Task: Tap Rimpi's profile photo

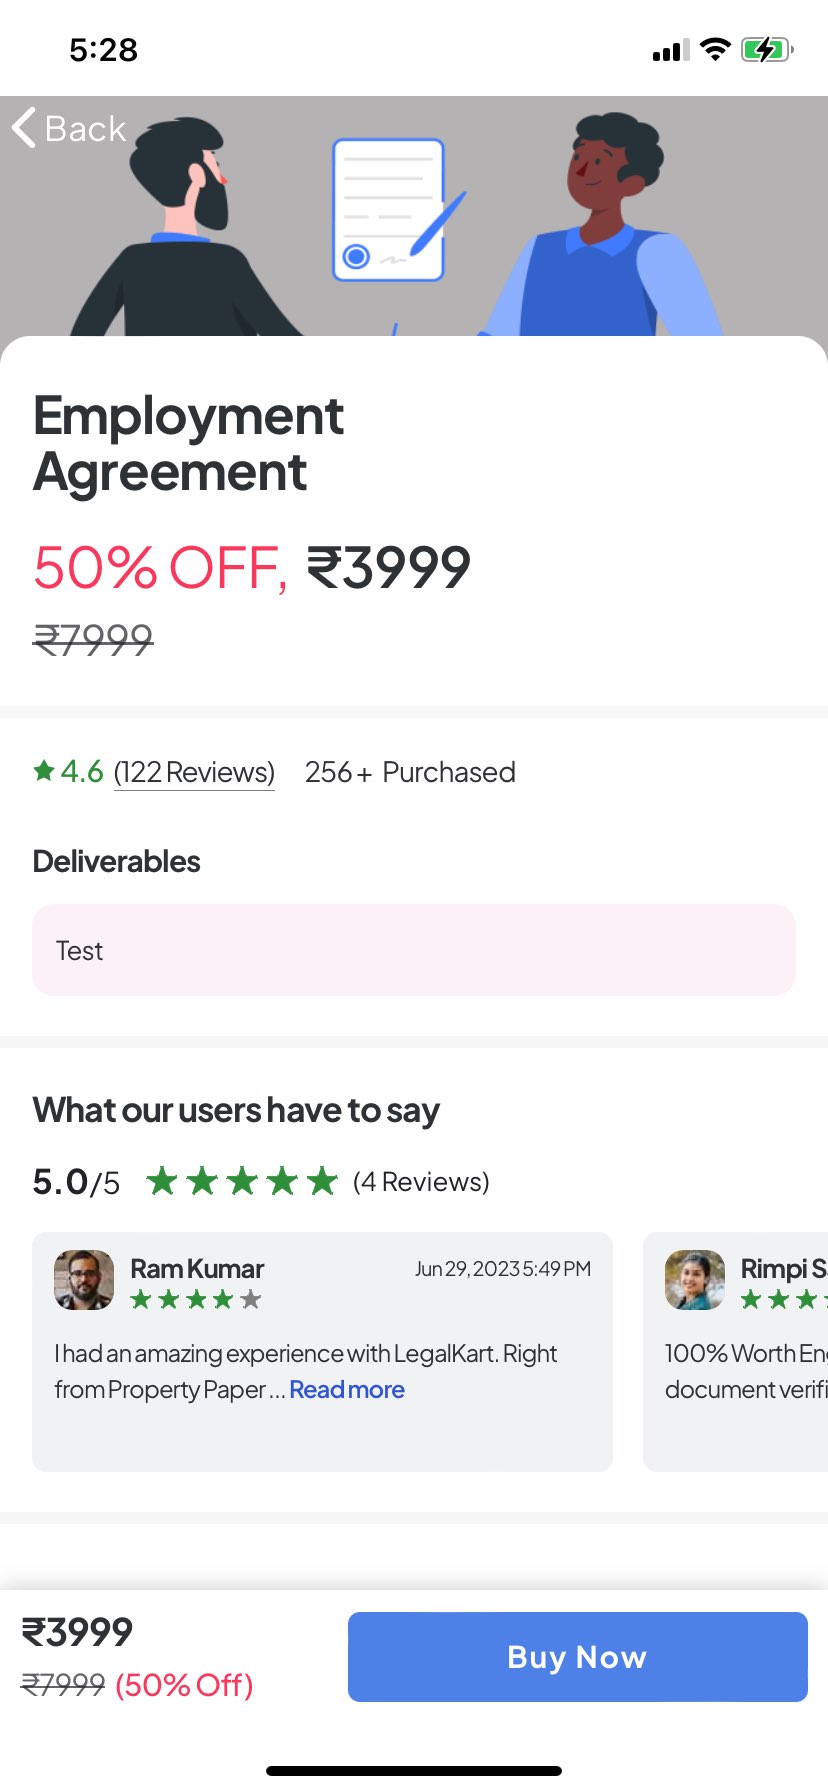Action: tap(695, 1280)
